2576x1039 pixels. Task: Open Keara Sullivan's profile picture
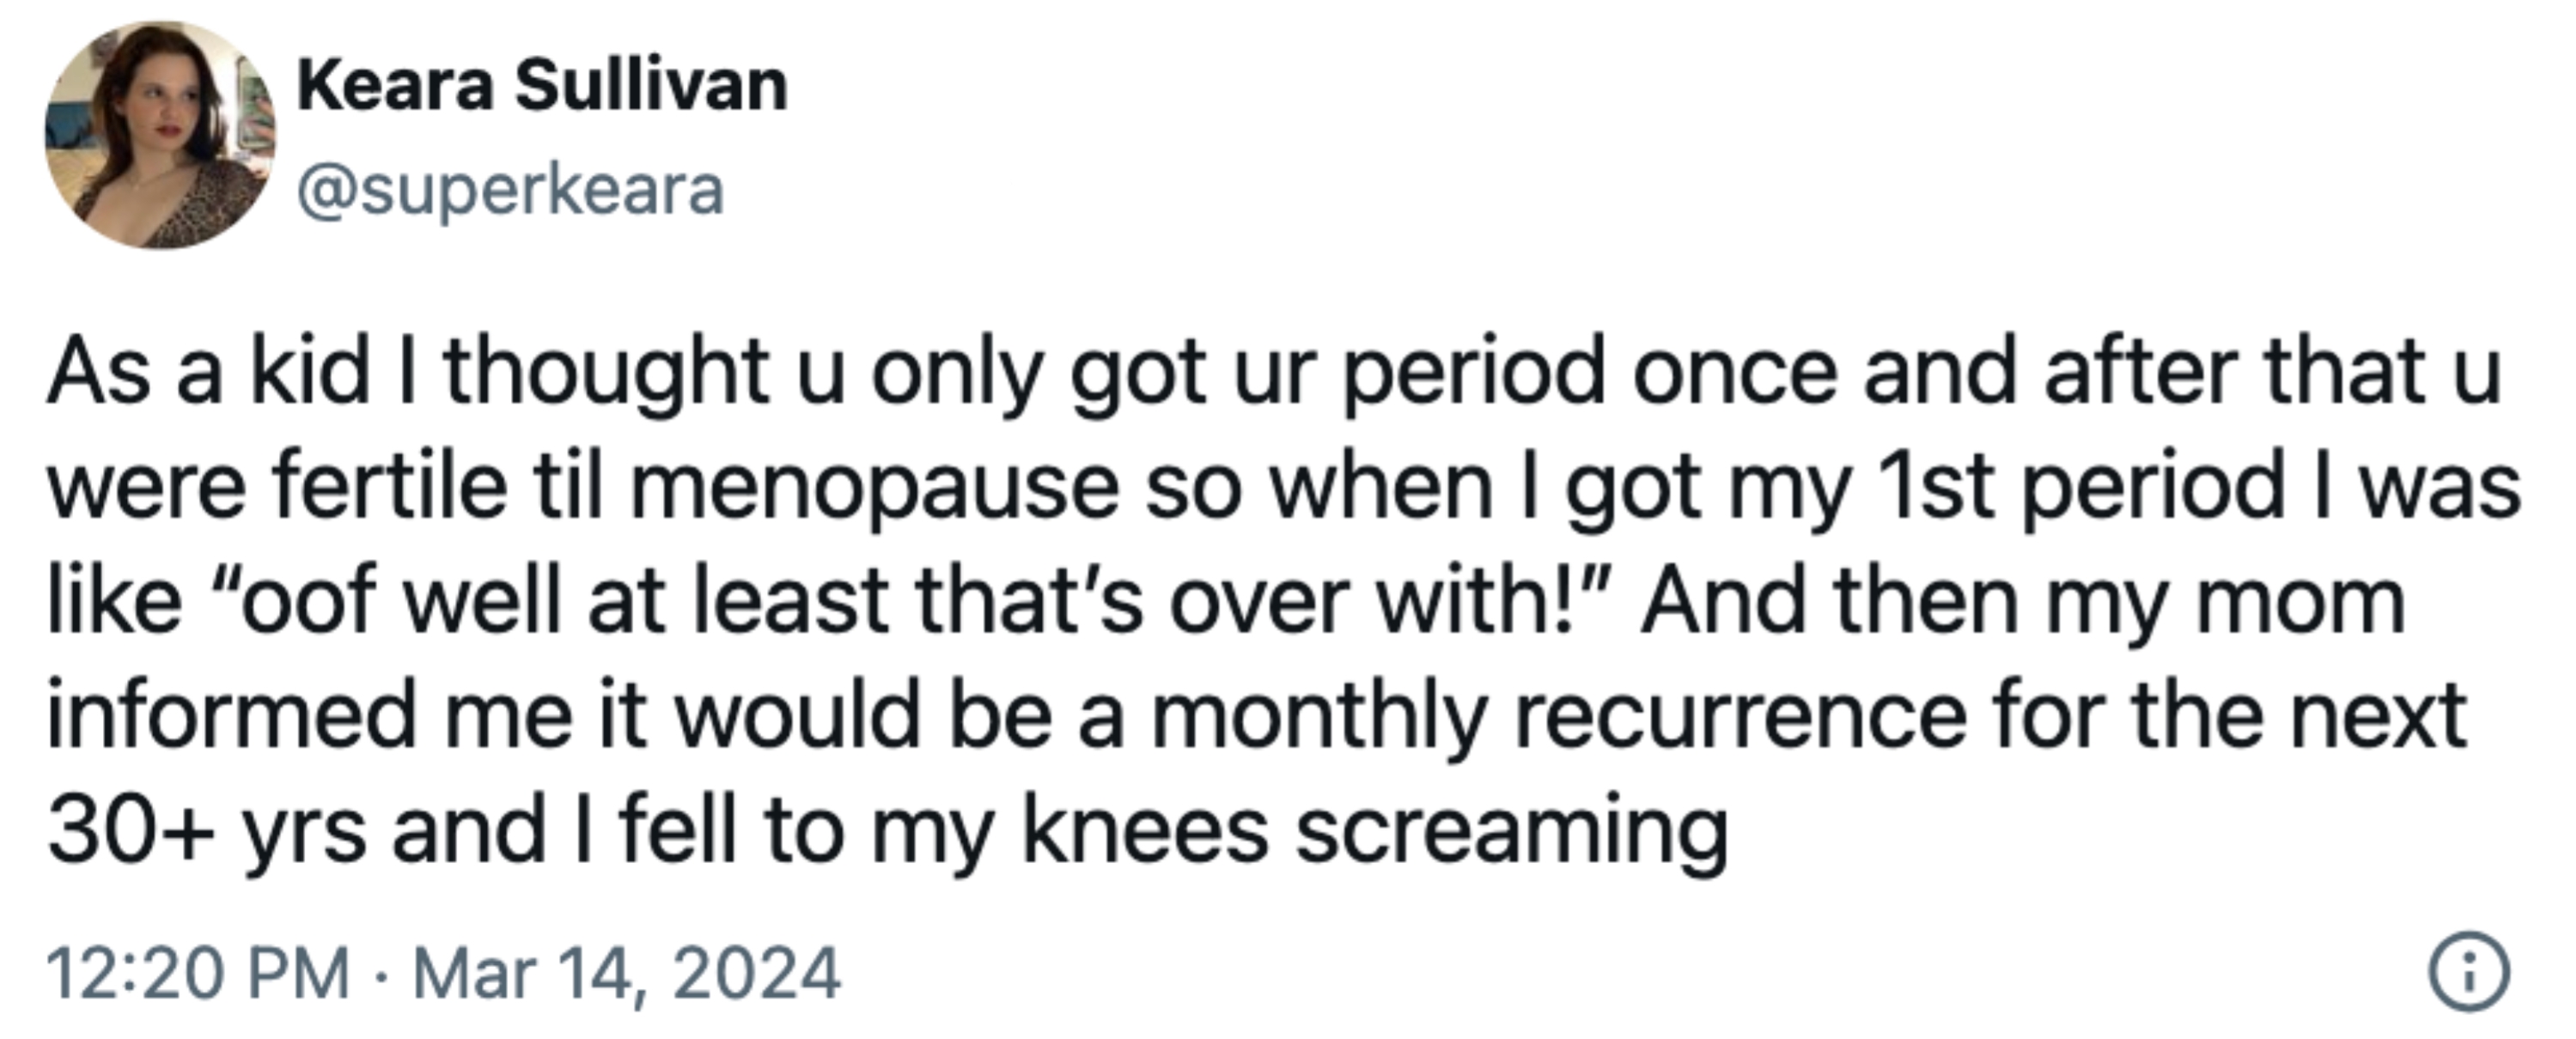pyautogui.click(x=160, y=135)
